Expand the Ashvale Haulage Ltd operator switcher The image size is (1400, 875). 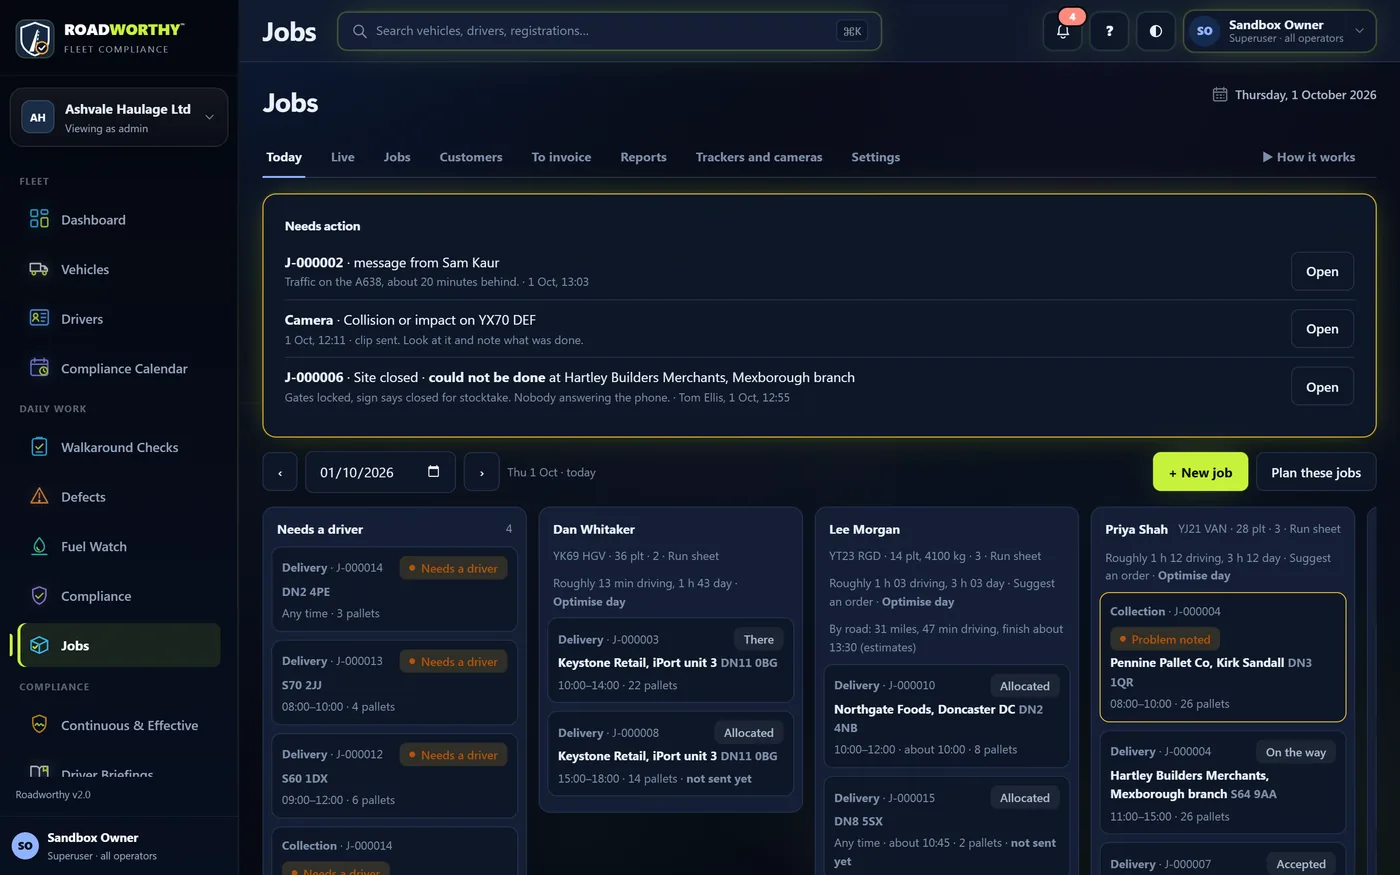pos(119,117)
